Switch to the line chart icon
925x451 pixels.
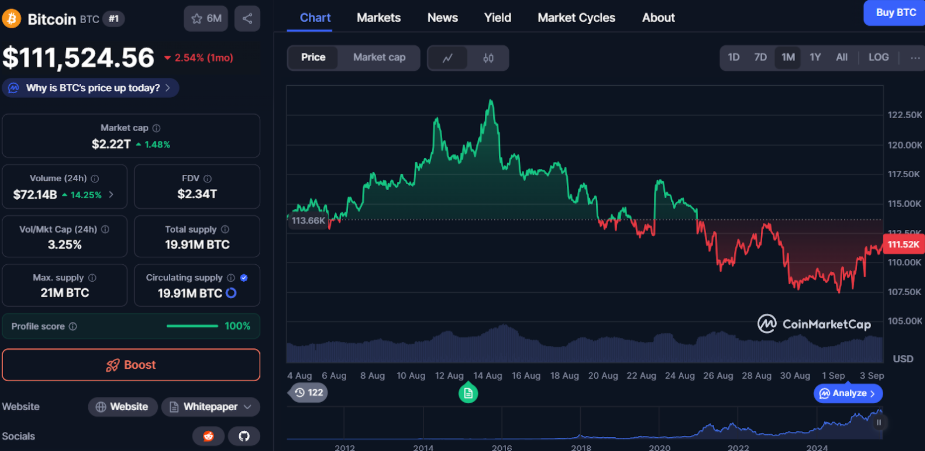pyautogui.click(x=448, y=58)
